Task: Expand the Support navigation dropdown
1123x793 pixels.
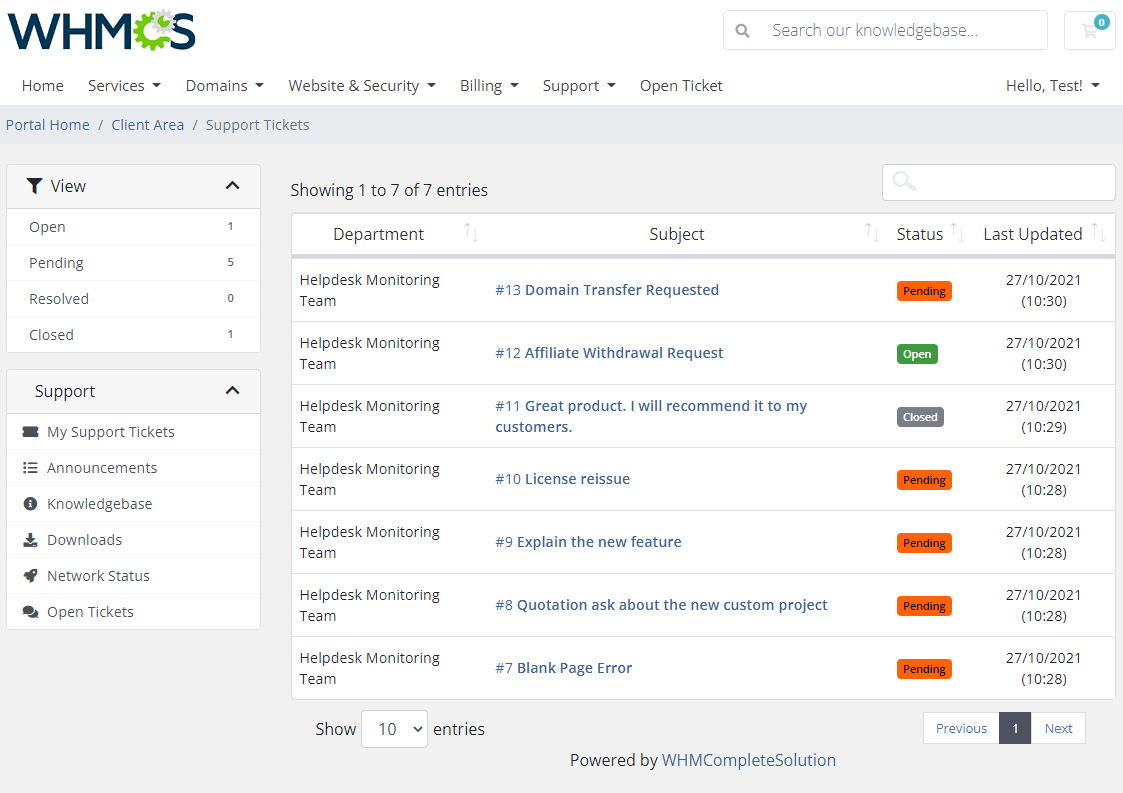Action: click(x=579, y=85)
